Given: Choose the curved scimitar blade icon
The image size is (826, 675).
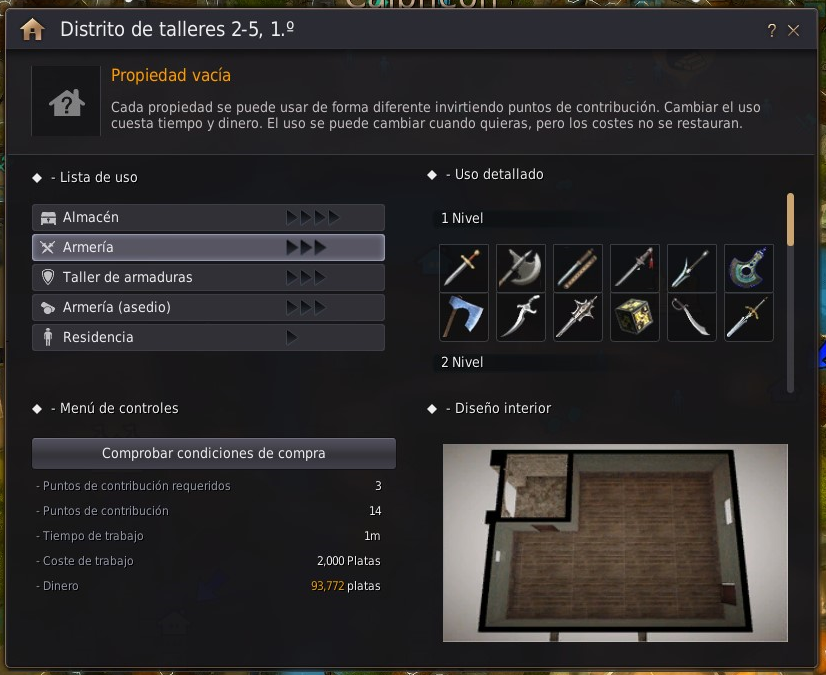Looking at the screenshot, I should coord(691,317).
